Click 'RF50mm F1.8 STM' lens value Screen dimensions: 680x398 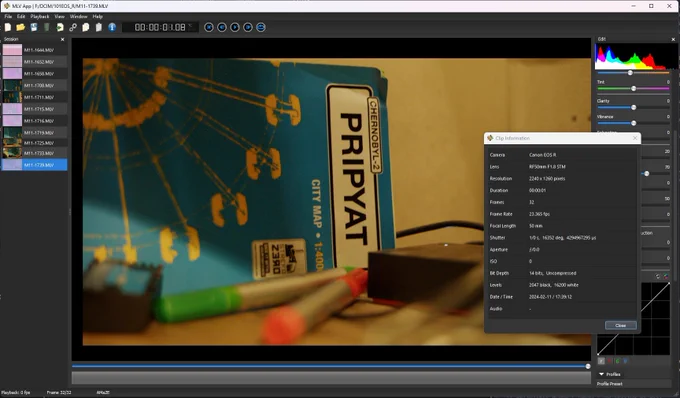click(x=547, y=166)
